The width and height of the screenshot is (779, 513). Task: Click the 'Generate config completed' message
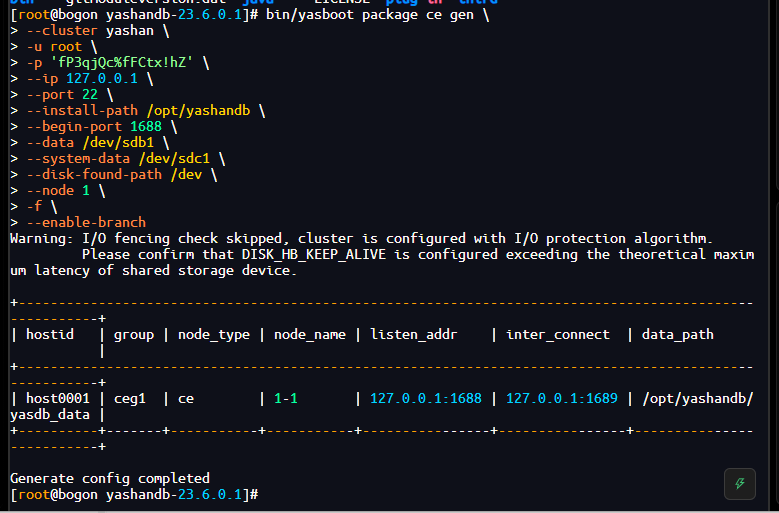110,479
